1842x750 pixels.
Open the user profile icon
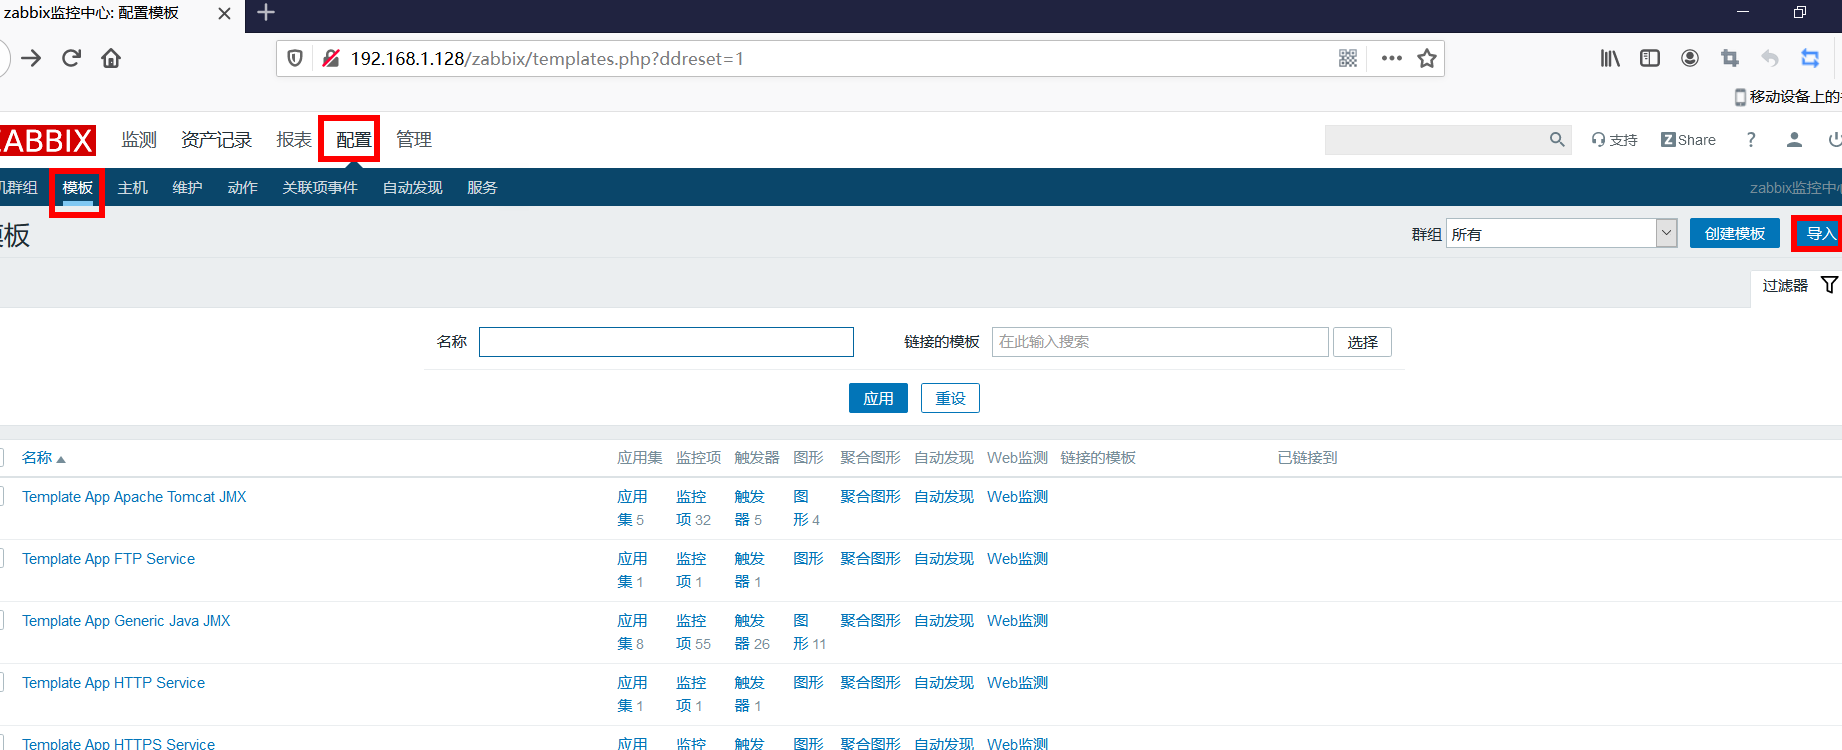[x=1794, y=140]
